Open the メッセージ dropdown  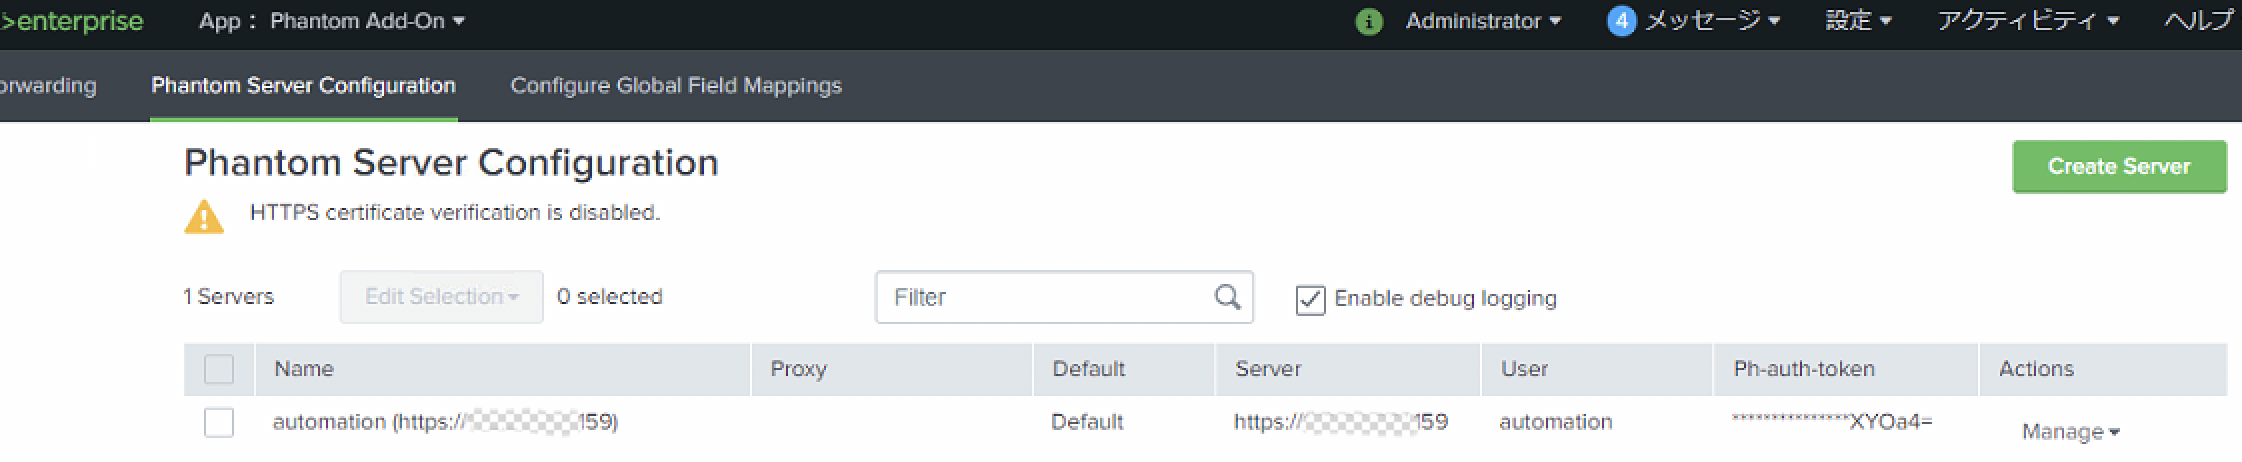click(x=1712, y=21)
